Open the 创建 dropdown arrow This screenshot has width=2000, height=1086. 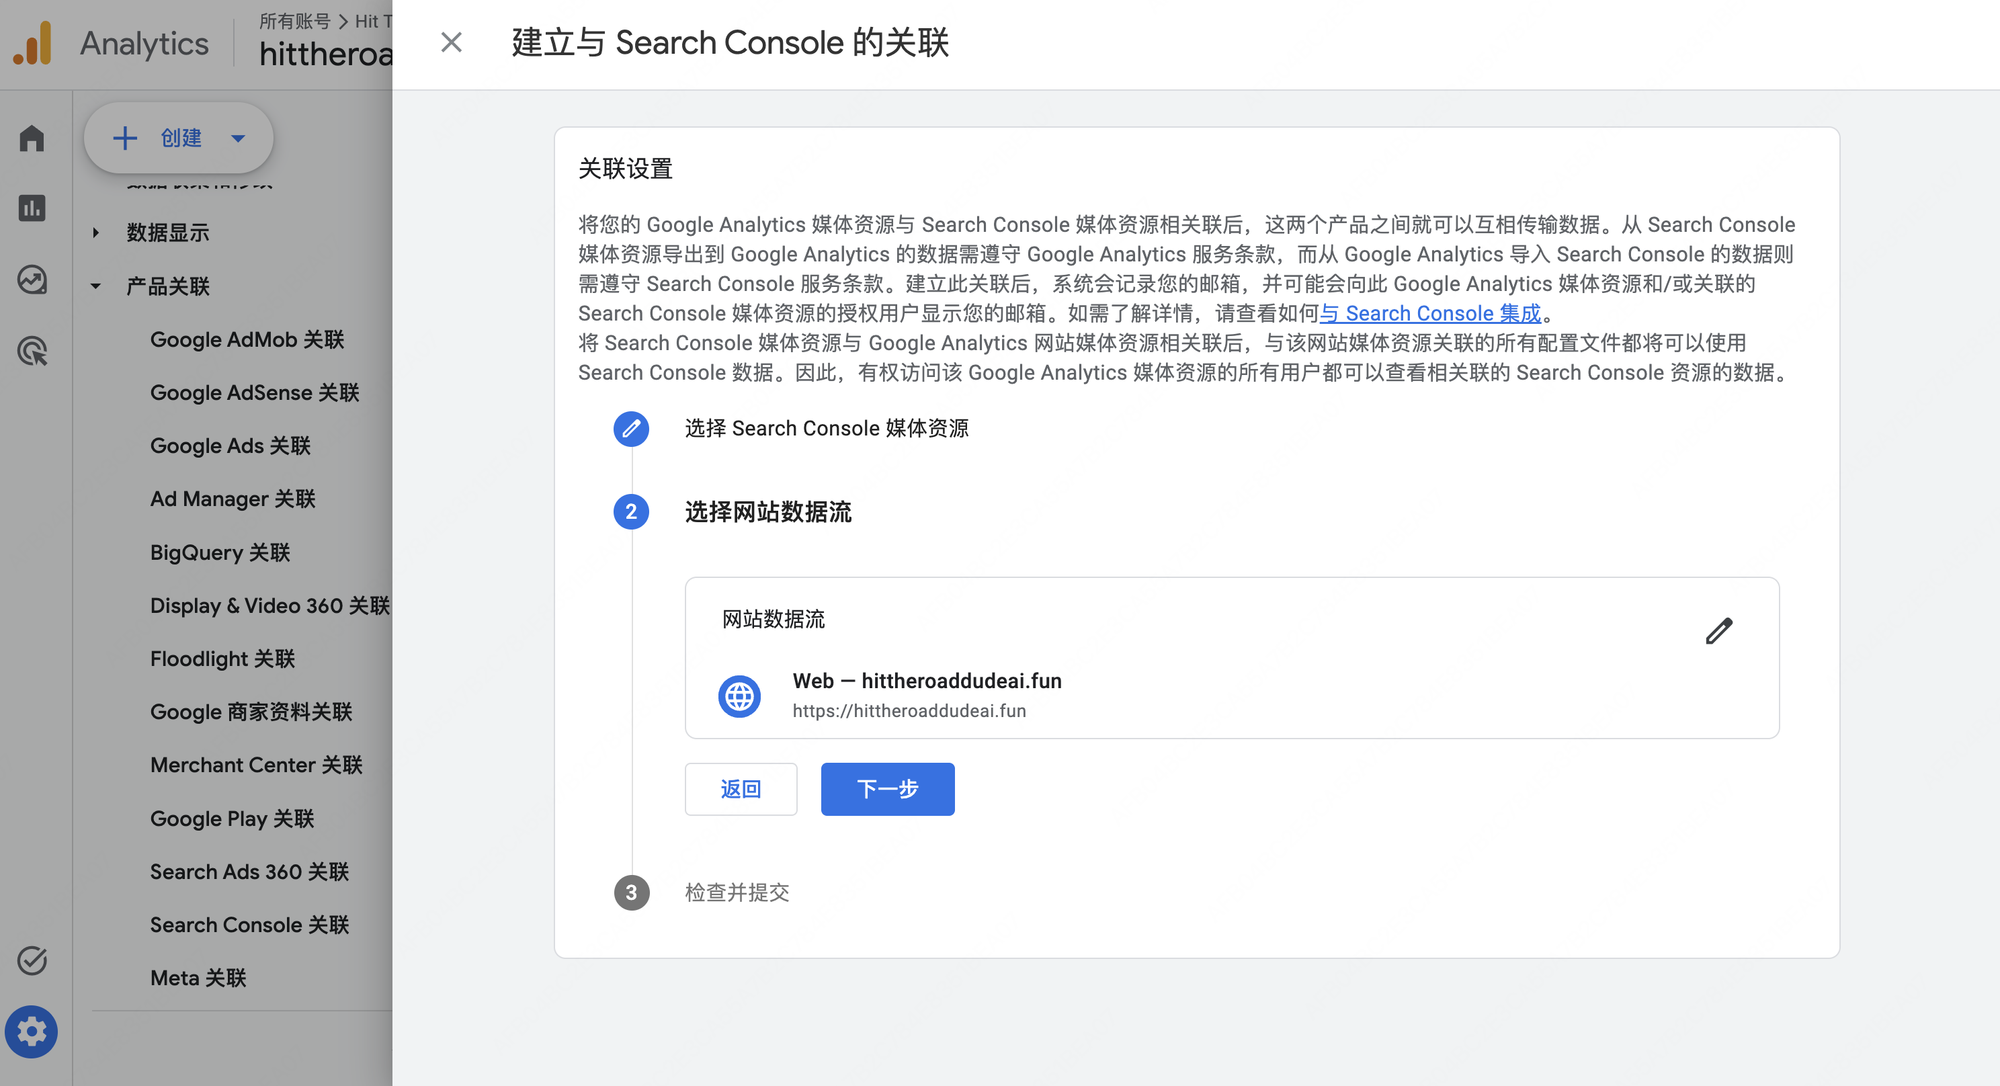tap(238, 138)
